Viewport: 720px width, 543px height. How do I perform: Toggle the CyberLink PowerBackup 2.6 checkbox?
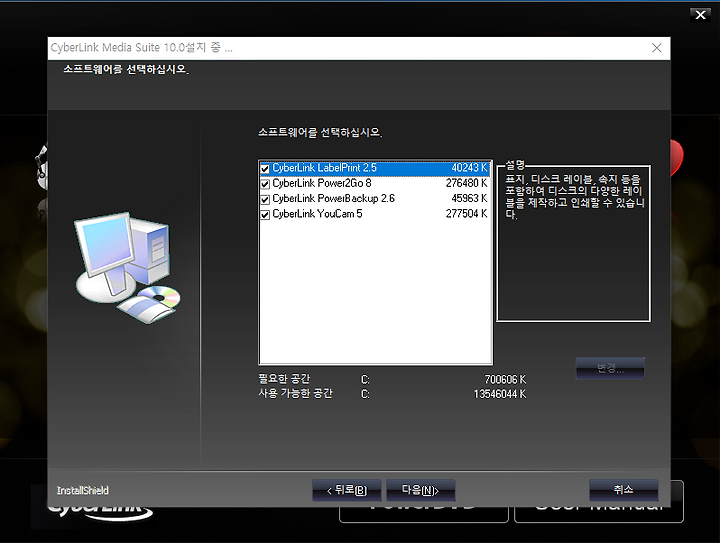pyautogui.click(x=265, y=199)
